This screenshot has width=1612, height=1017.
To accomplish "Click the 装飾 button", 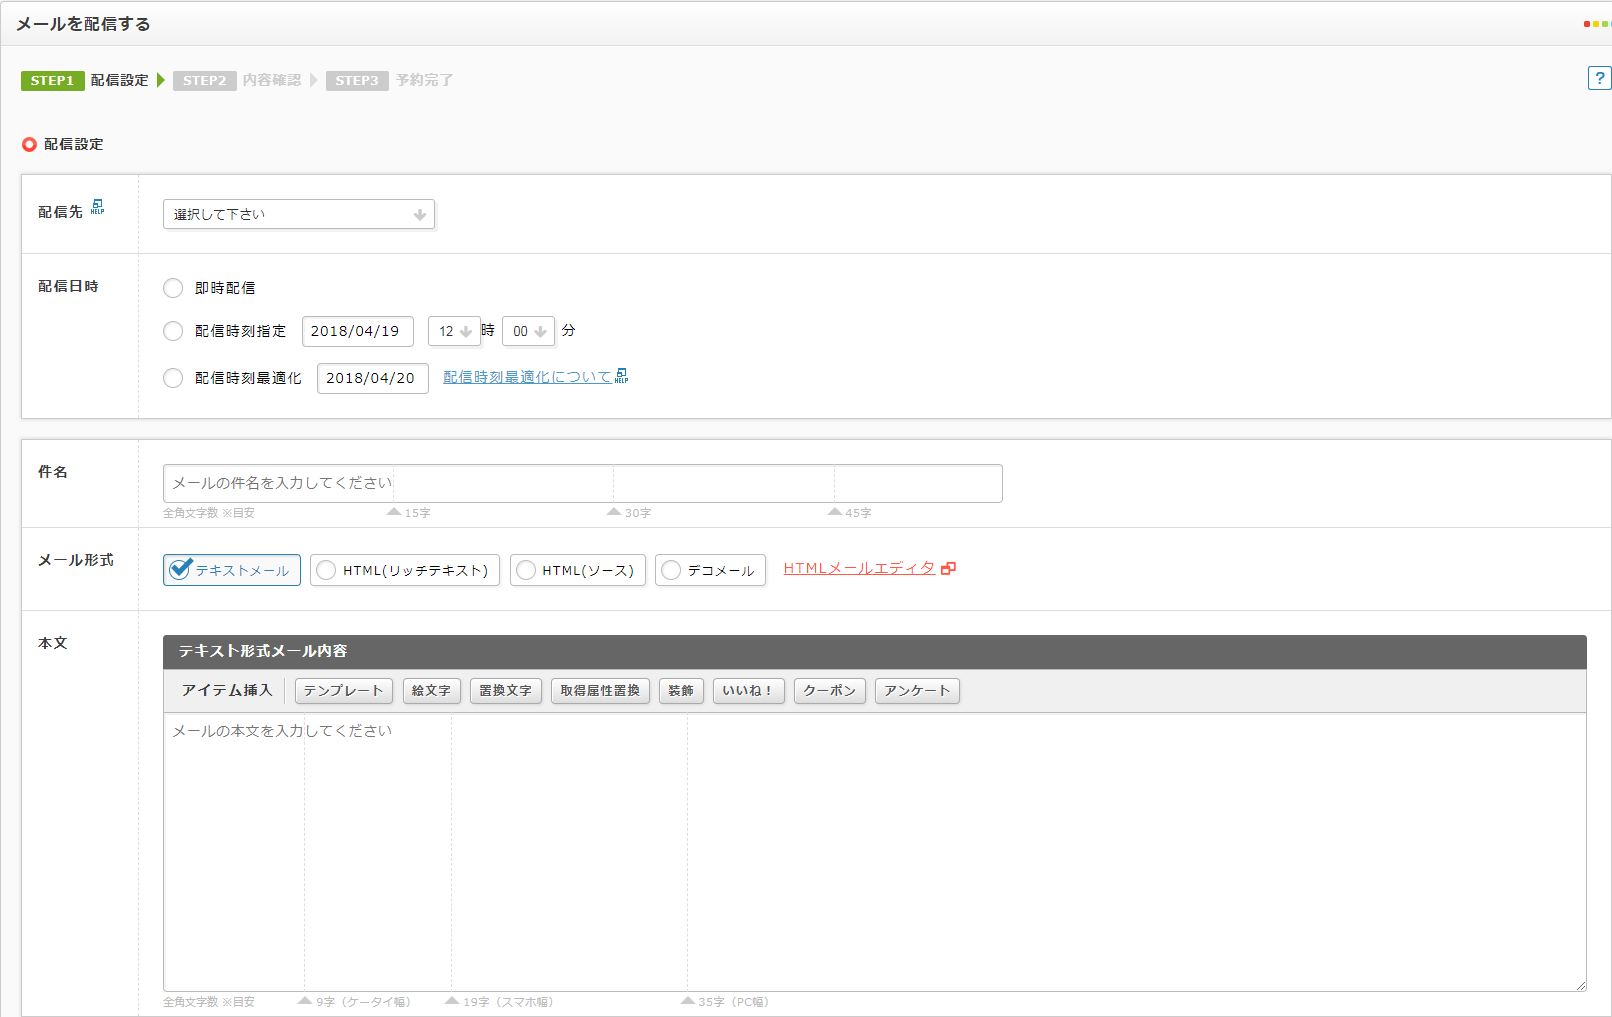I will click(681, 691).
